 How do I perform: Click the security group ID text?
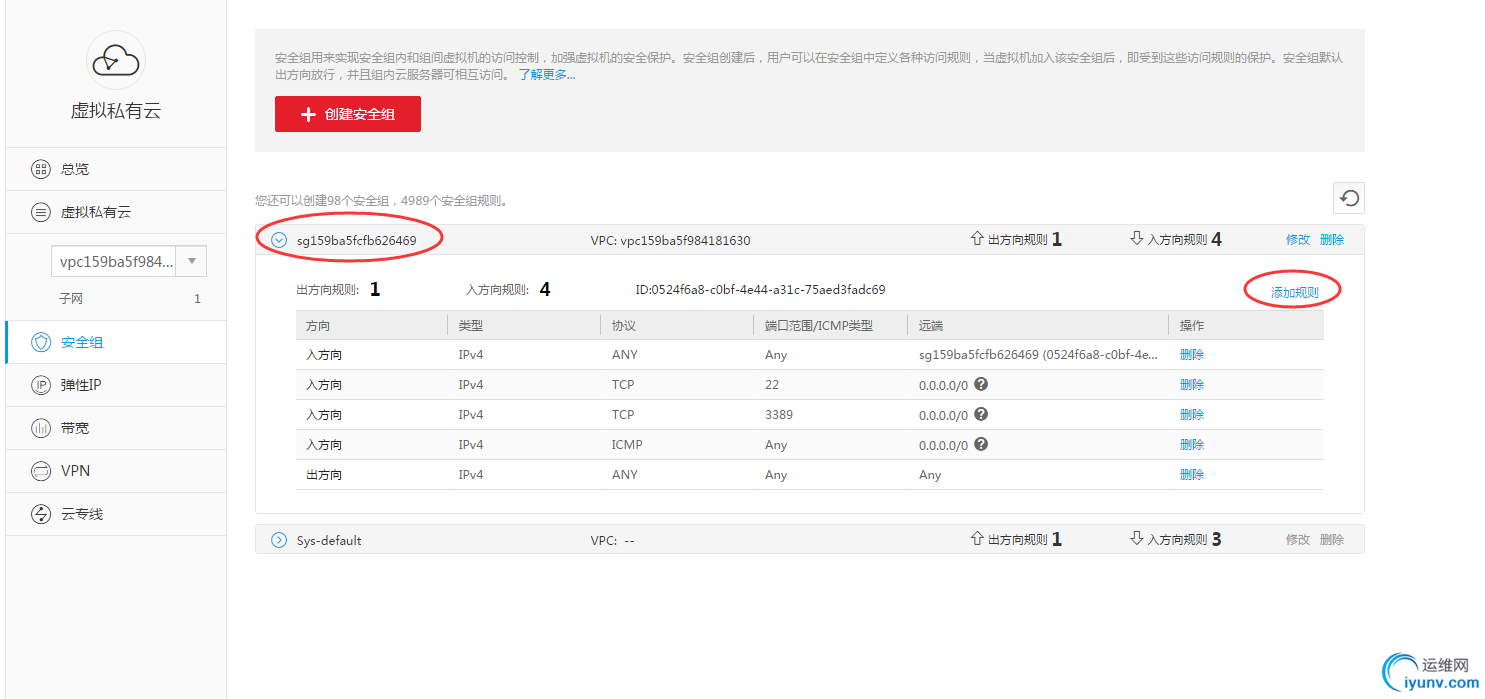click(760, 290)
